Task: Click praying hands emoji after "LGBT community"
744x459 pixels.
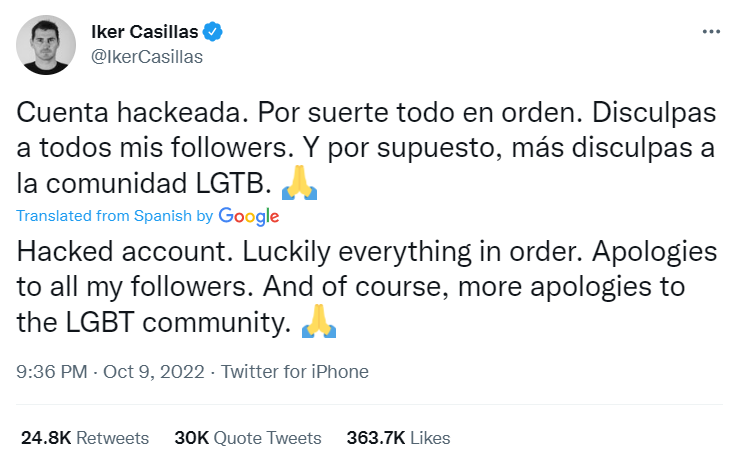Action: pyautogui.click(x=316, y=322)
